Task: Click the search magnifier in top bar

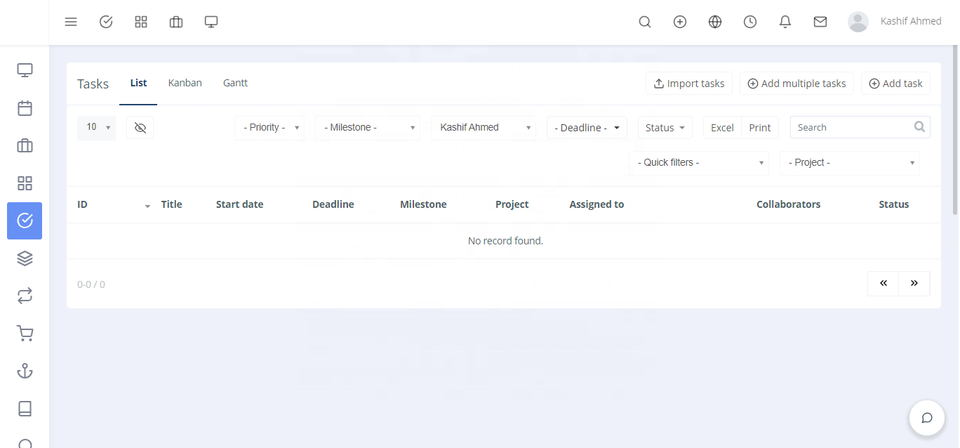Action: pos(645,22)
